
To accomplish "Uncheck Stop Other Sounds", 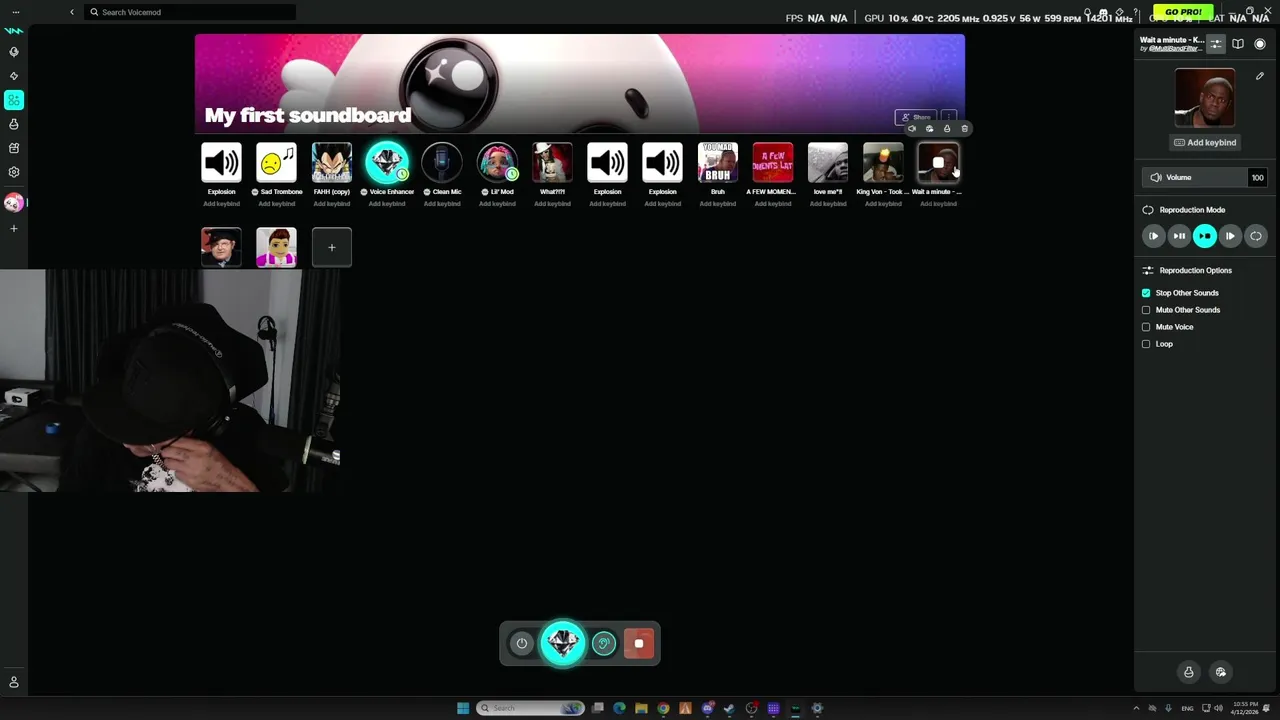I will (x=1146, y=293).
